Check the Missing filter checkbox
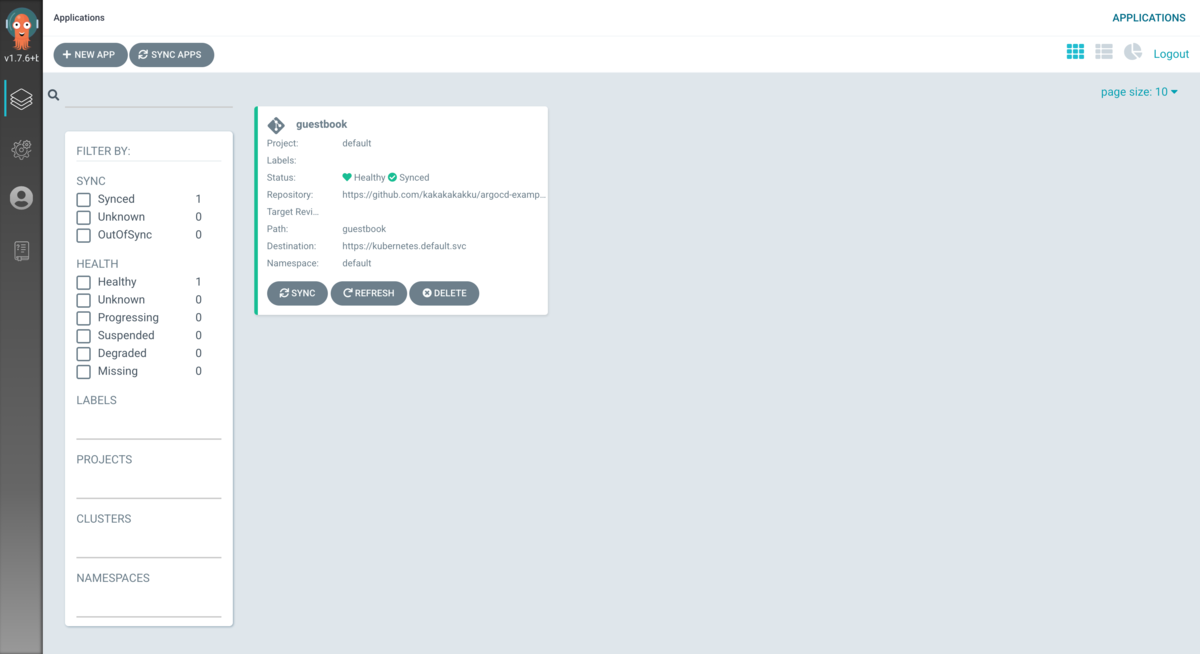 84,373
